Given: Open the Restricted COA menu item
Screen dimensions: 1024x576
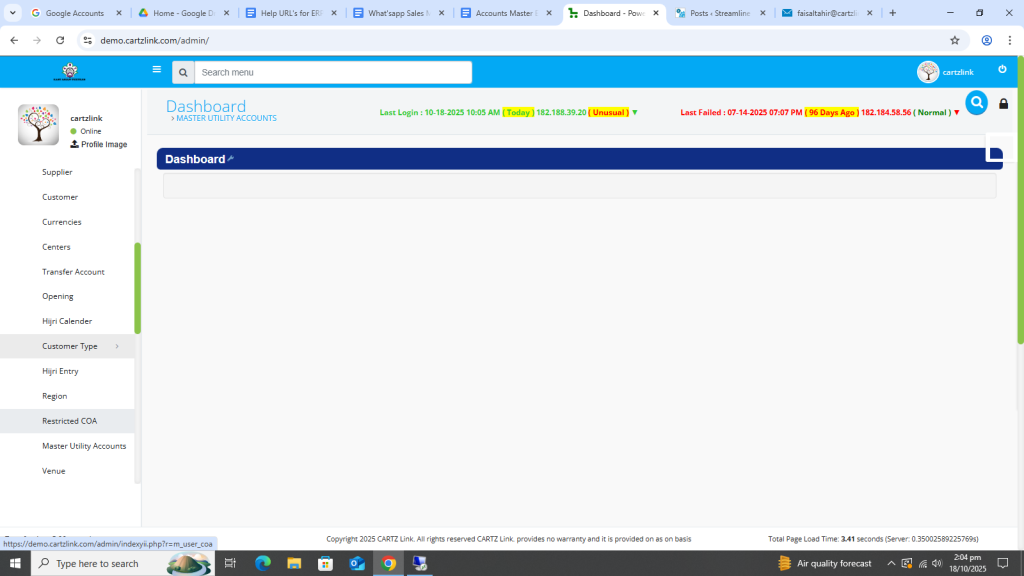Looking at the screenshot, I should [x=69, y=421].
